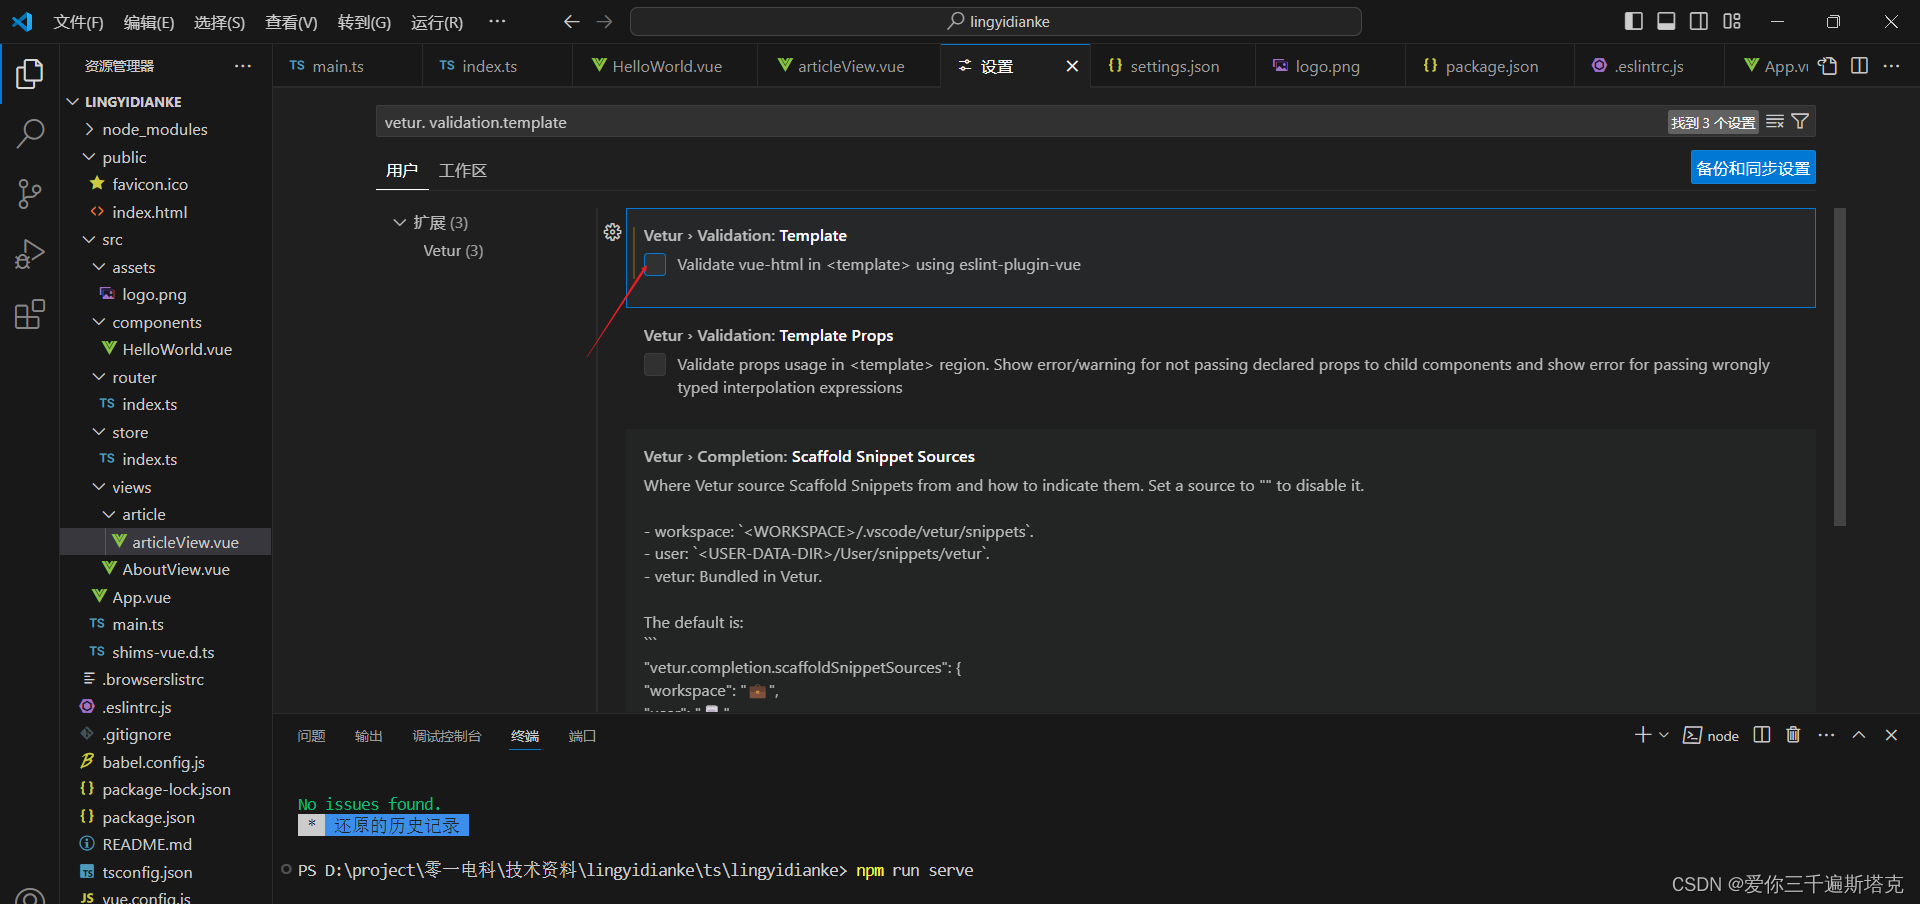Open the Run and Debug view
This screenshot has height=904, width=1920.
30,253
